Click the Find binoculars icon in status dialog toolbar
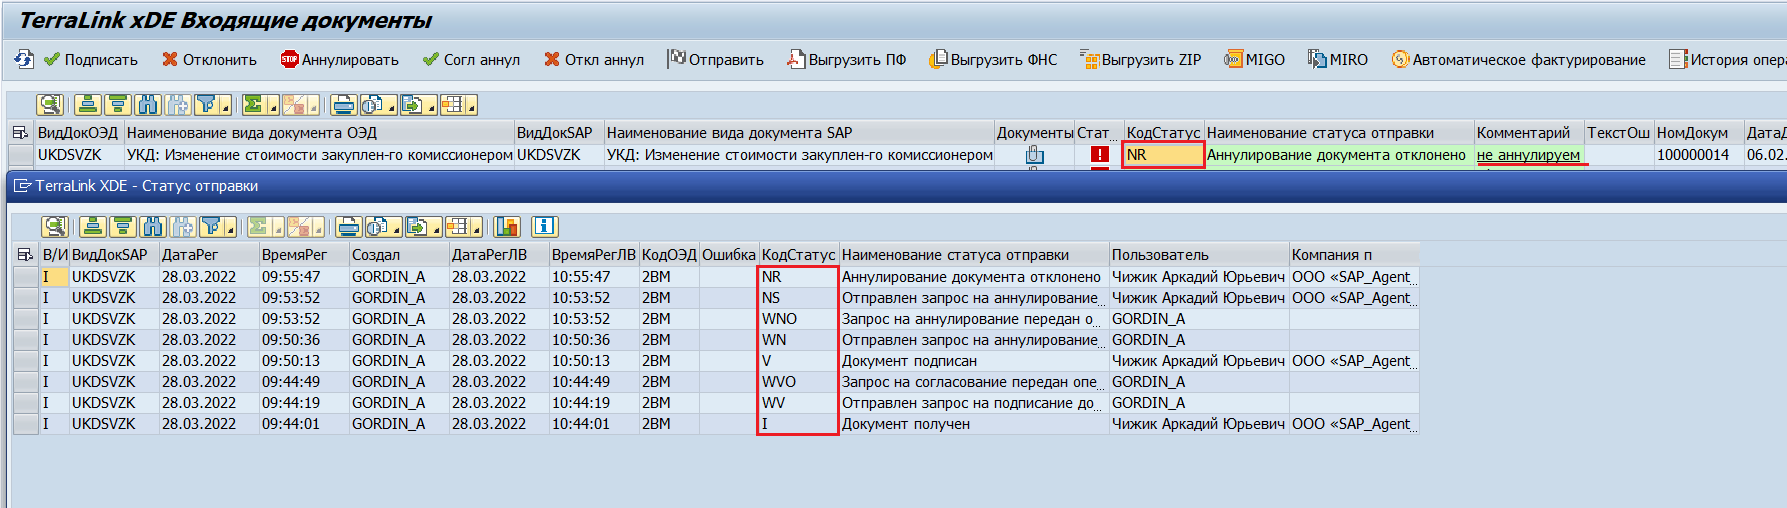The height and width of the screenshot is (508, 1787). [152, 227]
